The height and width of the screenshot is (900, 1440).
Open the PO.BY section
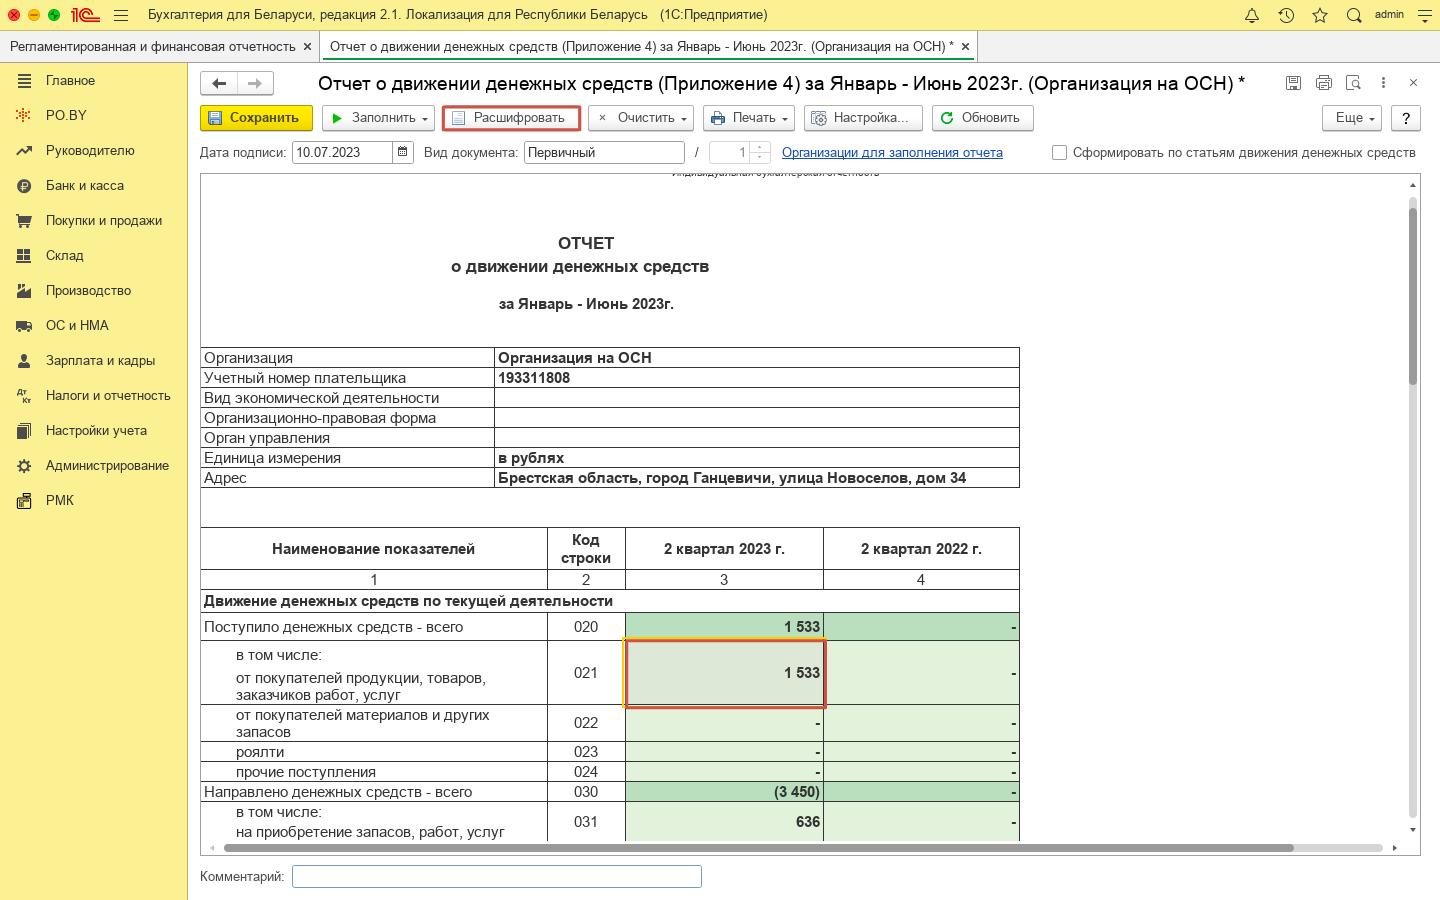tap(93, 115)
